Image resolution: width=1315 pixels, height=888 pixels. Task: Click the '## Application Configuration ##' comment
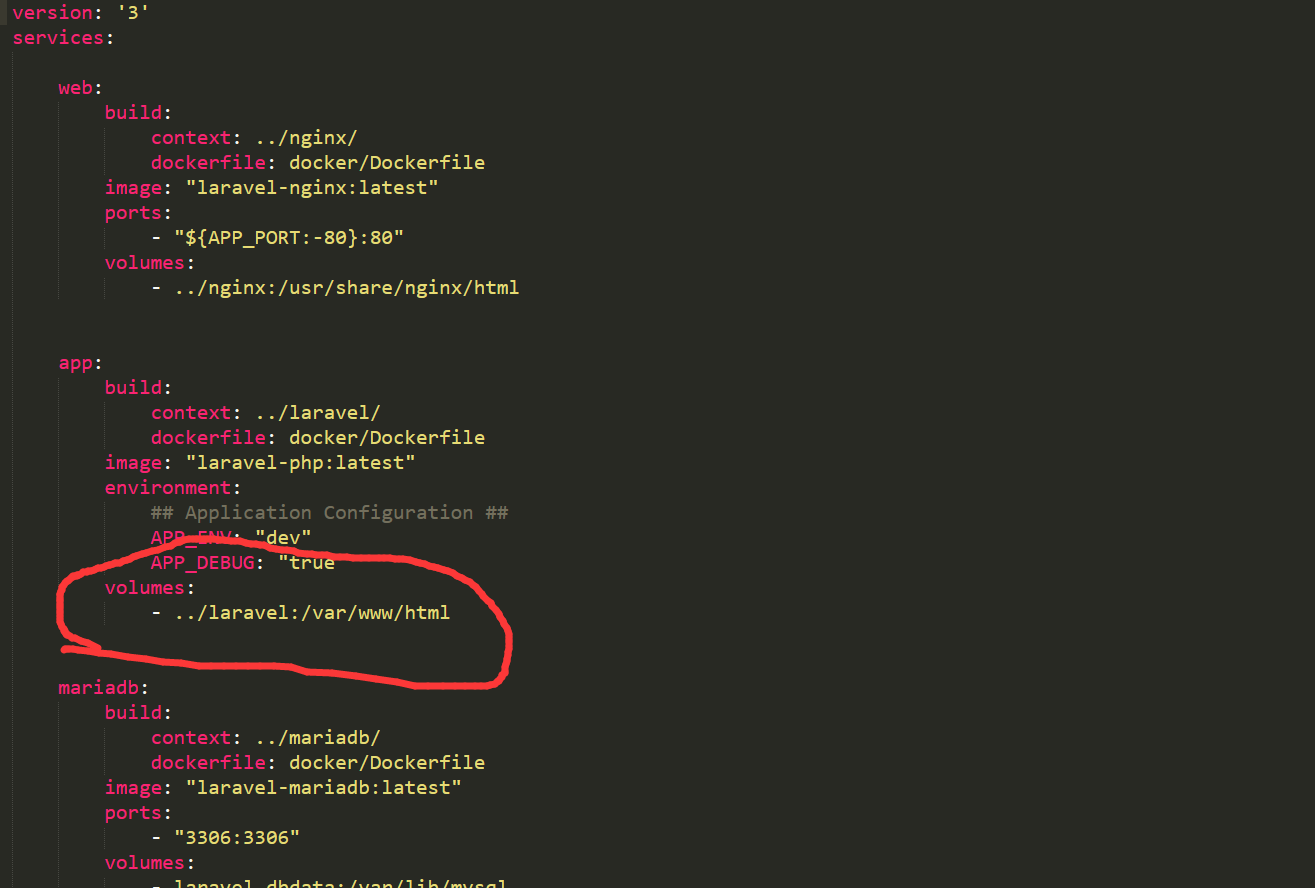[x=329, y=513]
